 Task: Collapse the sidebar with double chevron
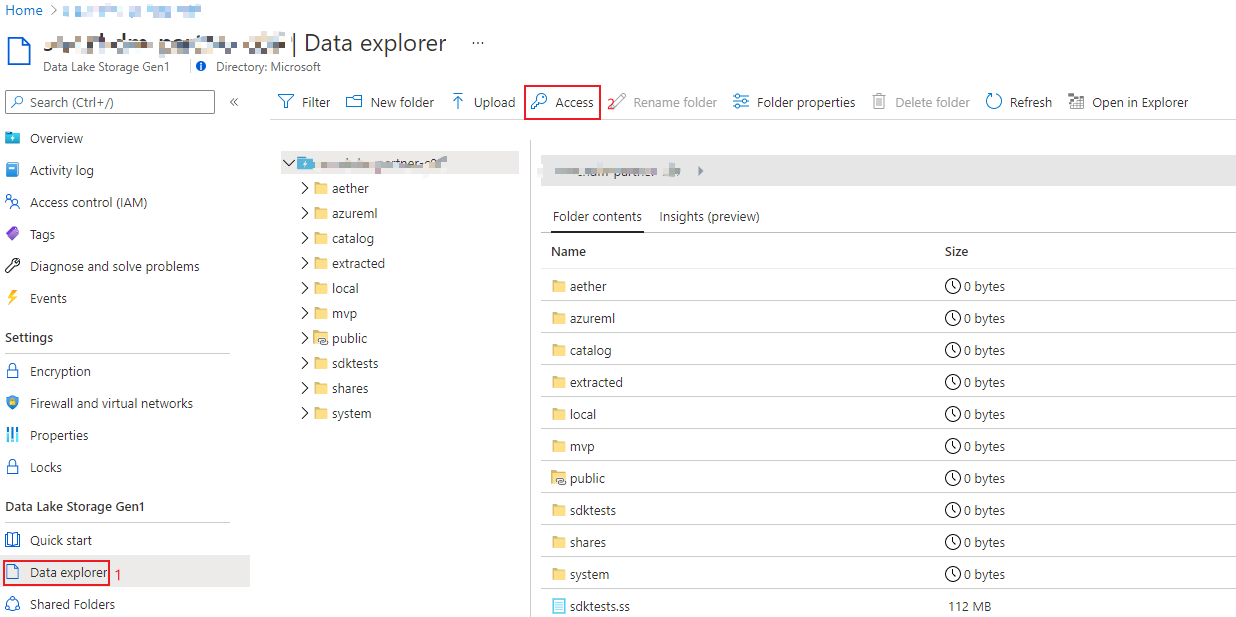point(234,102)
